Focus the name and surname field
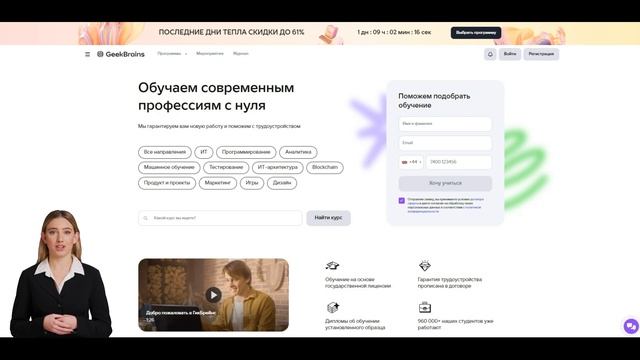This screenshot has width=640, height=360. (x=445, y=124)
